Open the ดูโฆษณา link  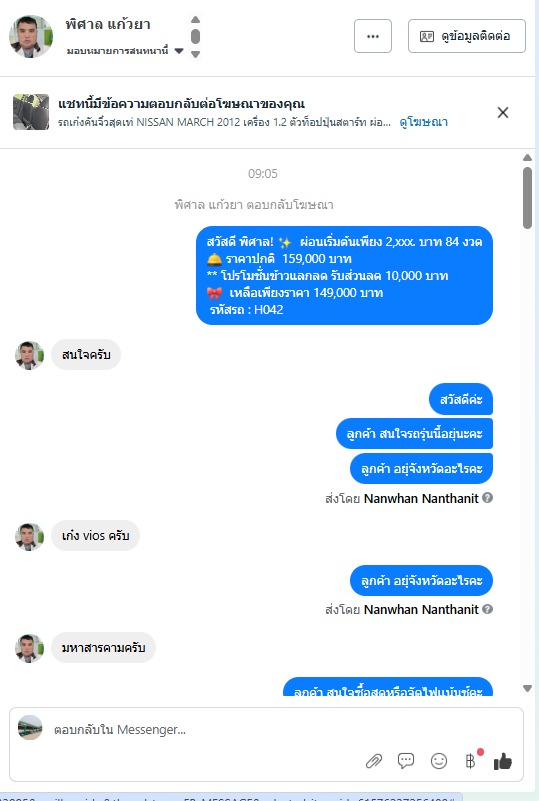coord(424,122)
